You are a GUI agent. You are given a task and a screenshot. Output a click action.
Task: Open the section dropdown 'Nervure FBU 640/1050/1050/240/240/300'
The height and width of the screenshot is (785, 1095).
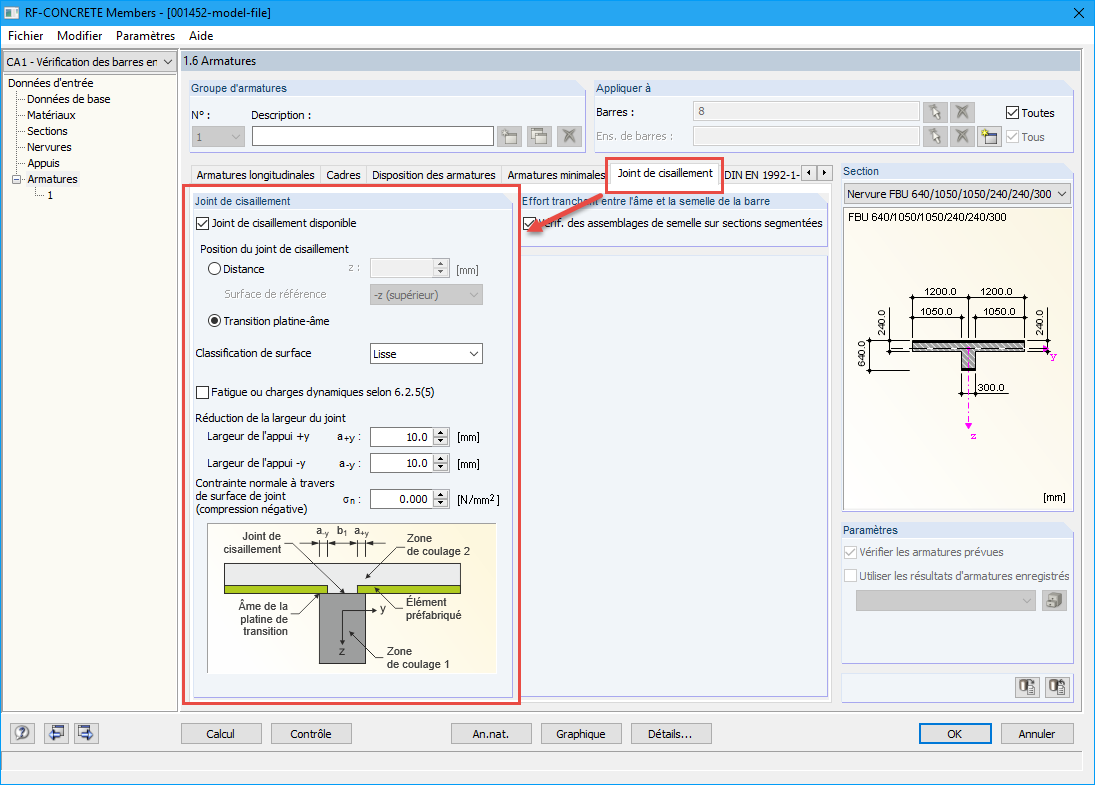[957, 194]
